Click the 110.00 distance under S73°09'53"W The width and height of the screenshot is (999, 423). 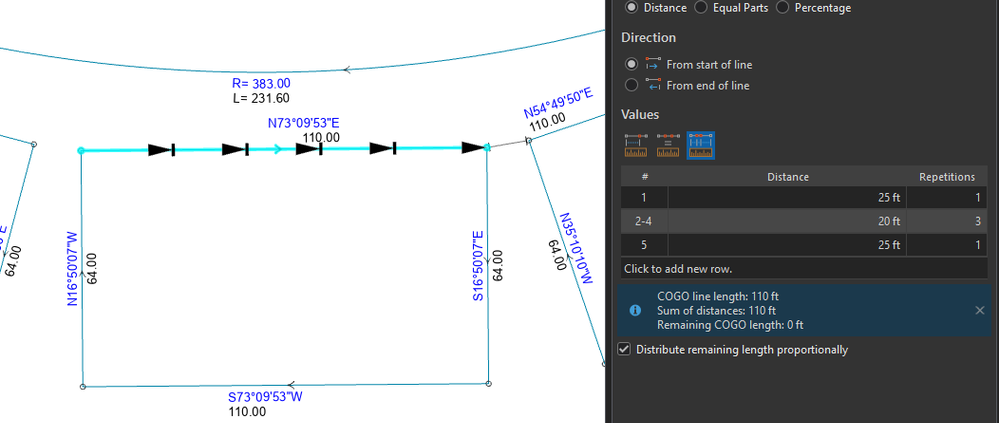click(x=247, y=412)
